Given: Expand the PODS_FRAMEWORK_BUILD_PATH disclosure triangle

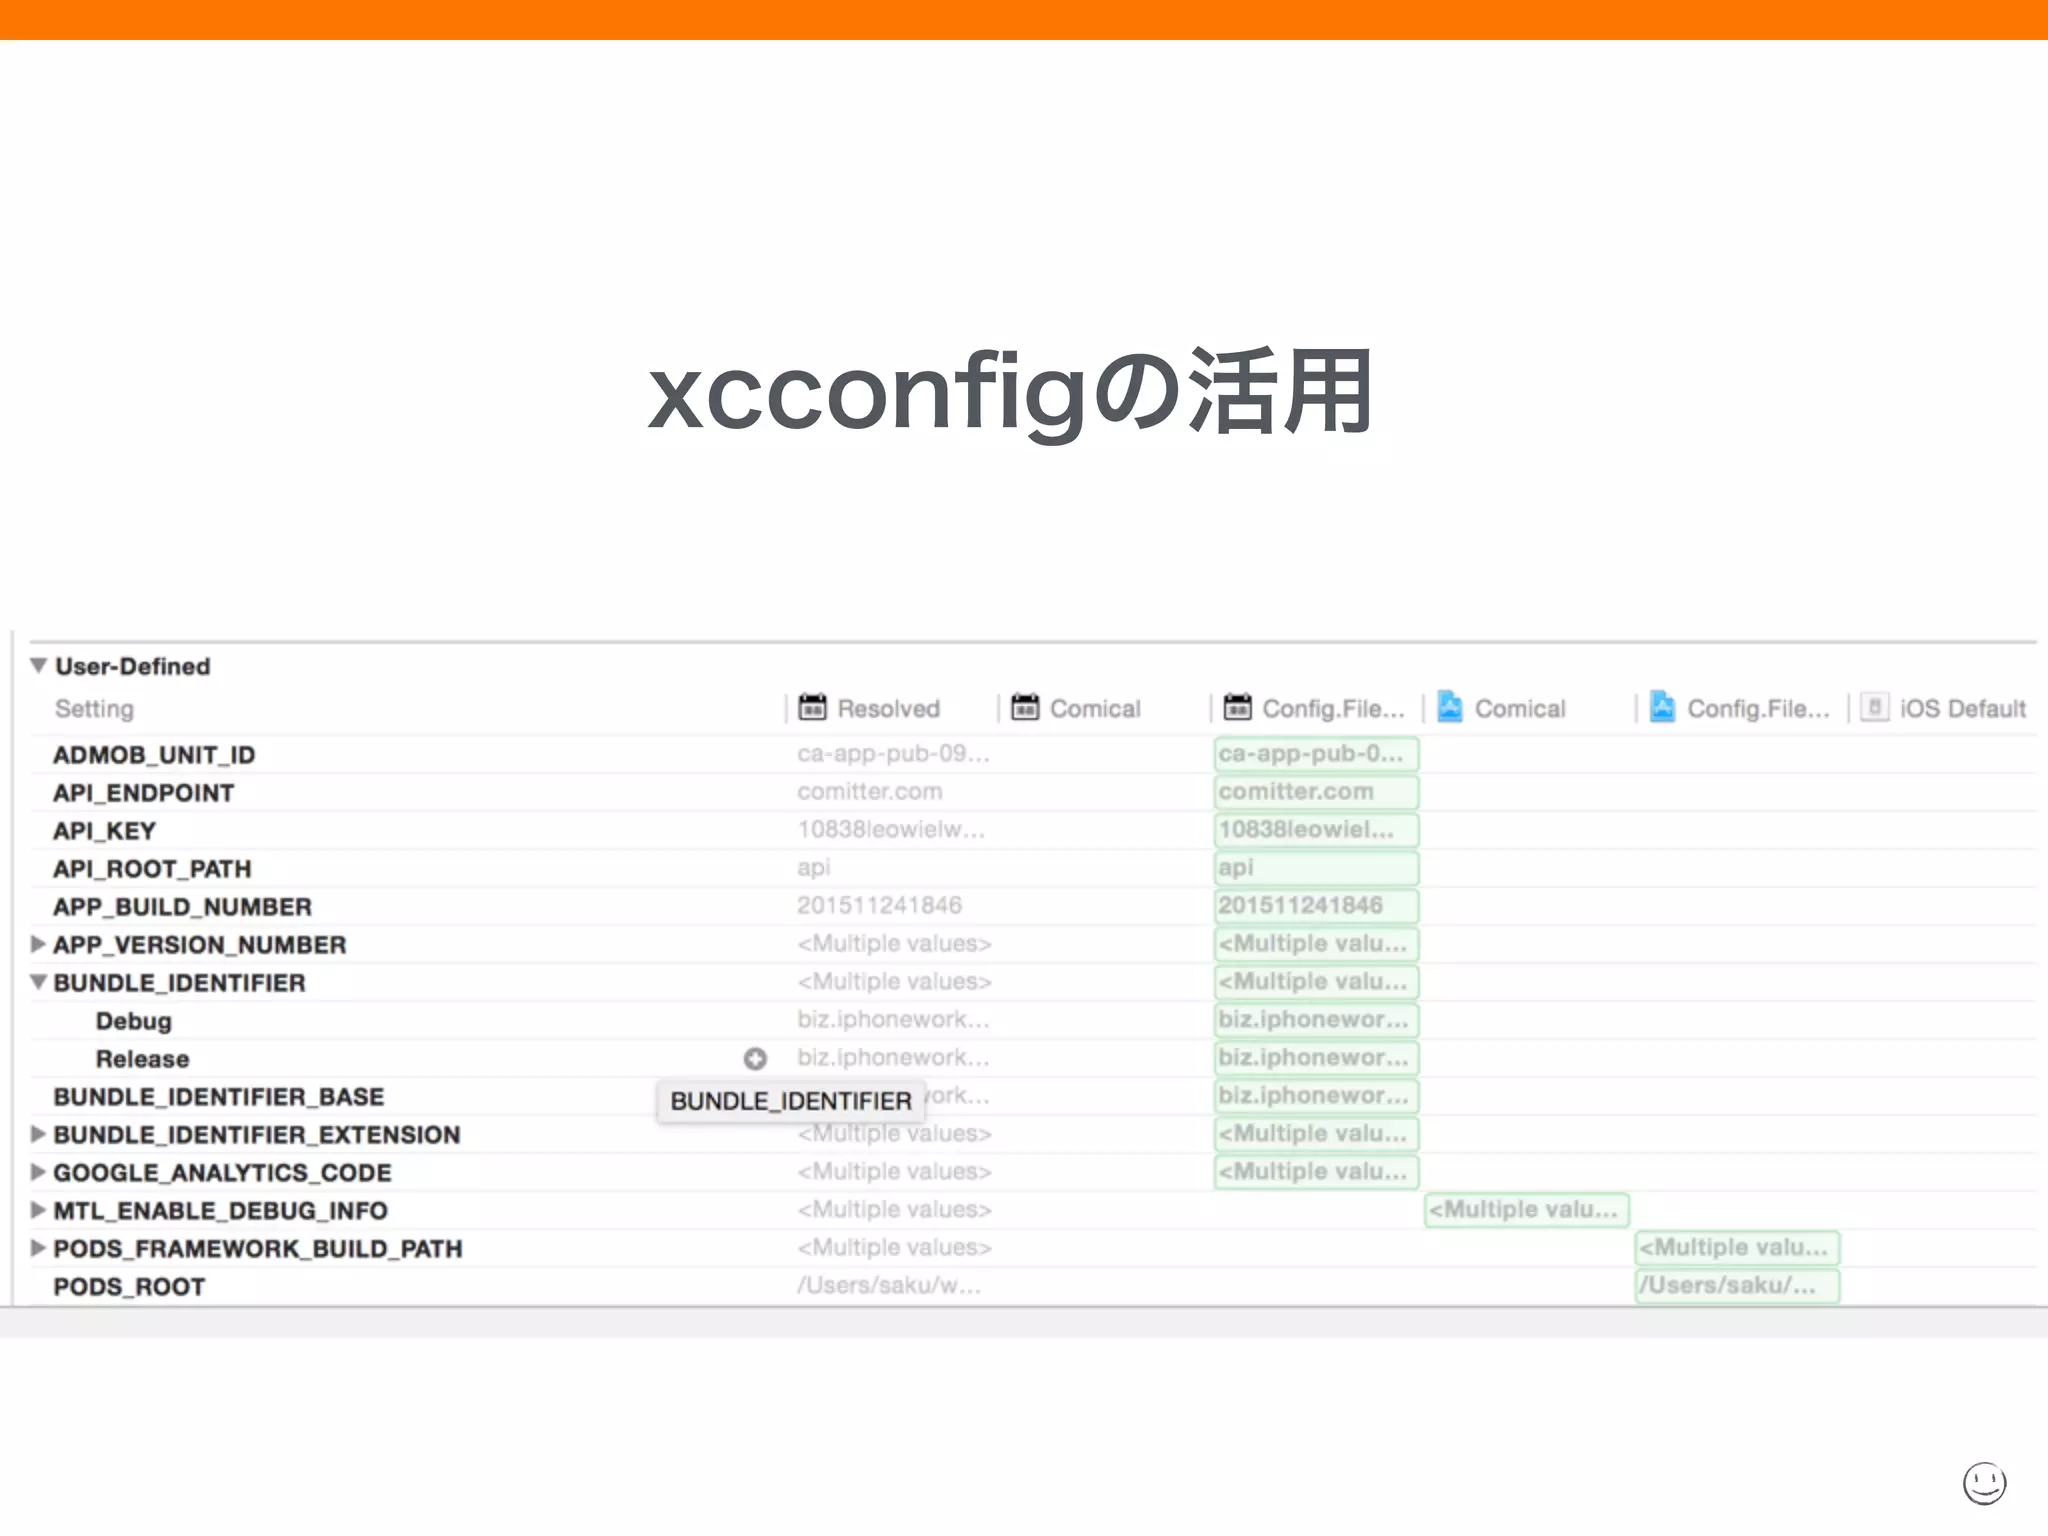Looking at the screenshot, I should point(38,1247).
